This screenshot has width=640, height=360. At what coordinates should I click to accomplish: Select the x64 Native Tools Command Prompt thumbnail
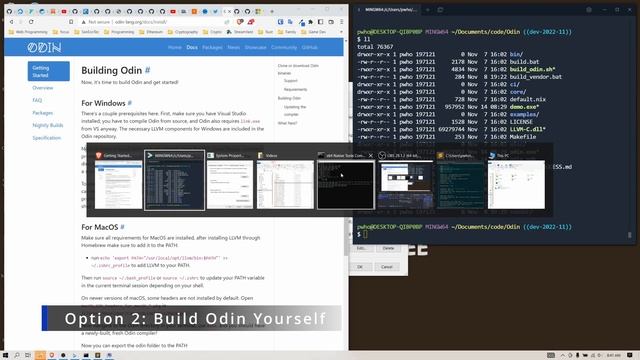(x=345, y=180)
